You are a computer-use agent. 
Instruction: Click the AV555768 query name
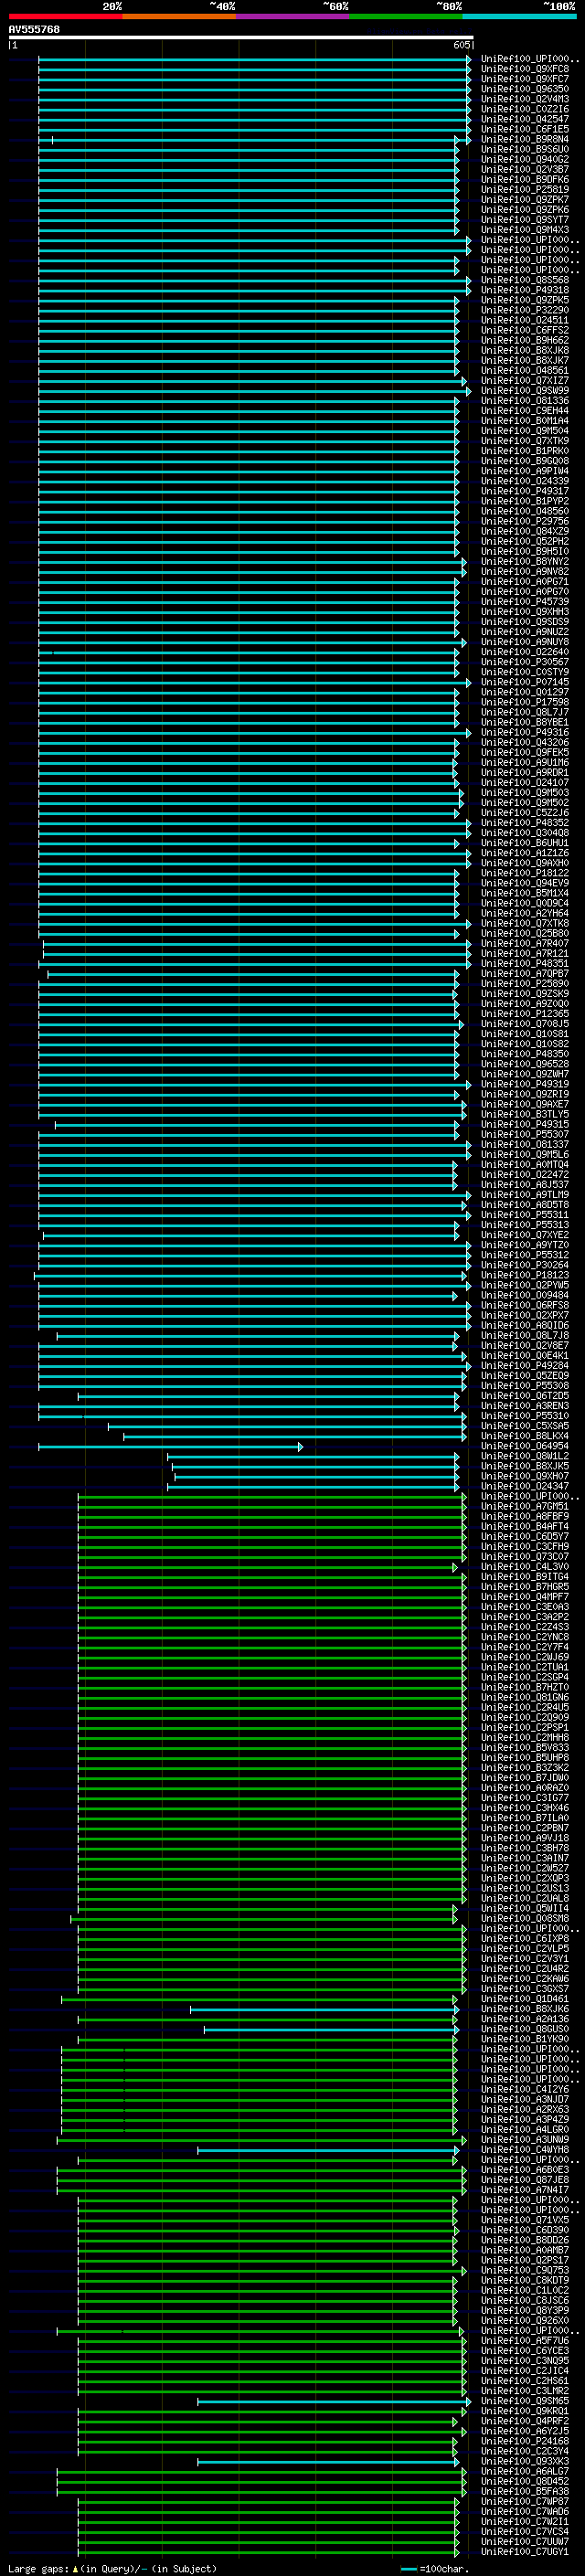point(34,29)
